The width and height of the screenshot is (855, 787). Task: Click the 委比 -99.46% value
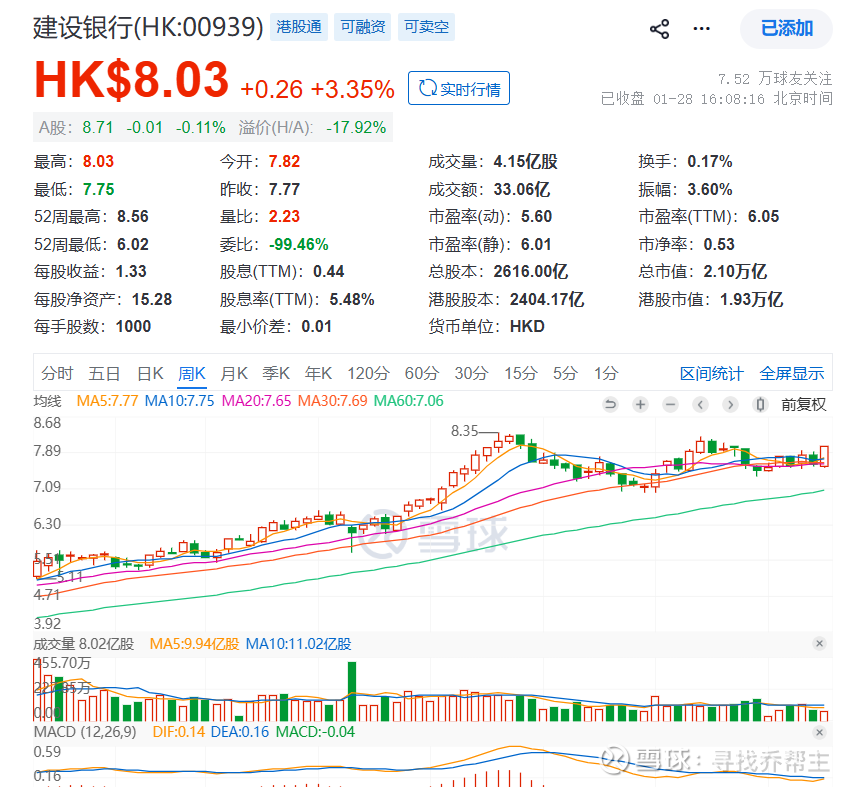(x=299, y=244)
